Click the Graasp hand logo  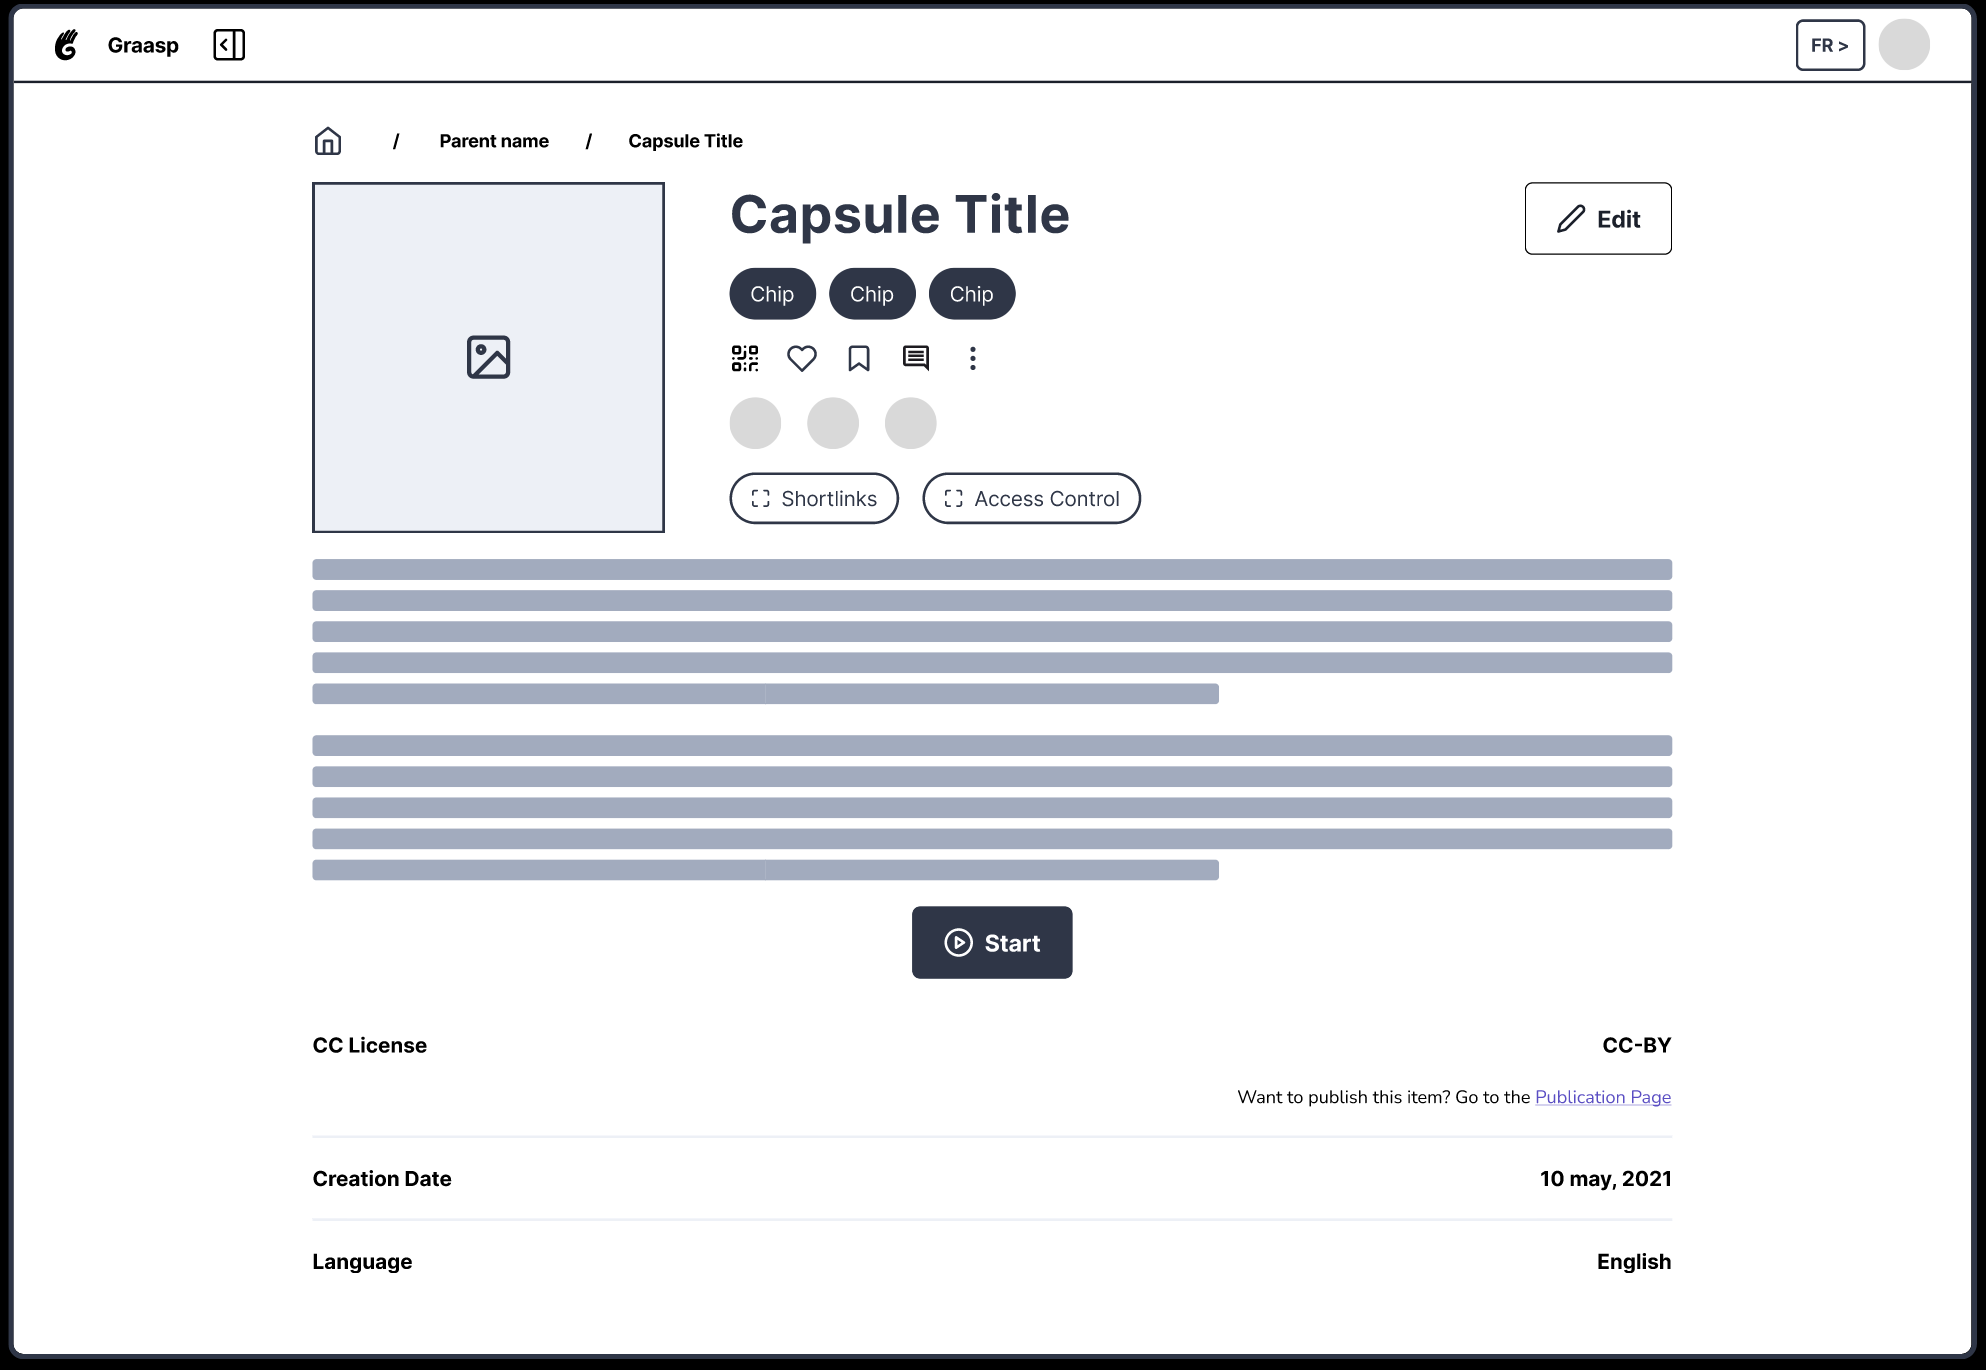[x=66, y=44]
